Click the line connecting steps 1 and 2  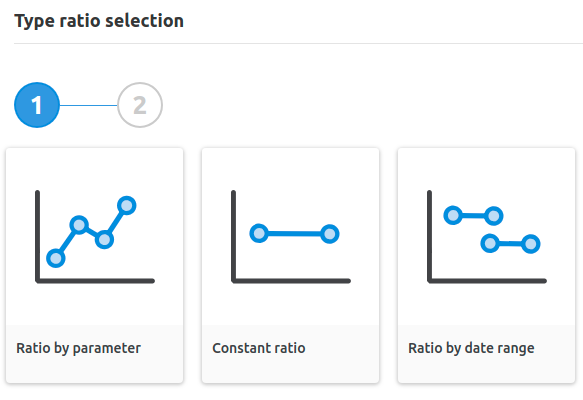[x=88, y=105]
